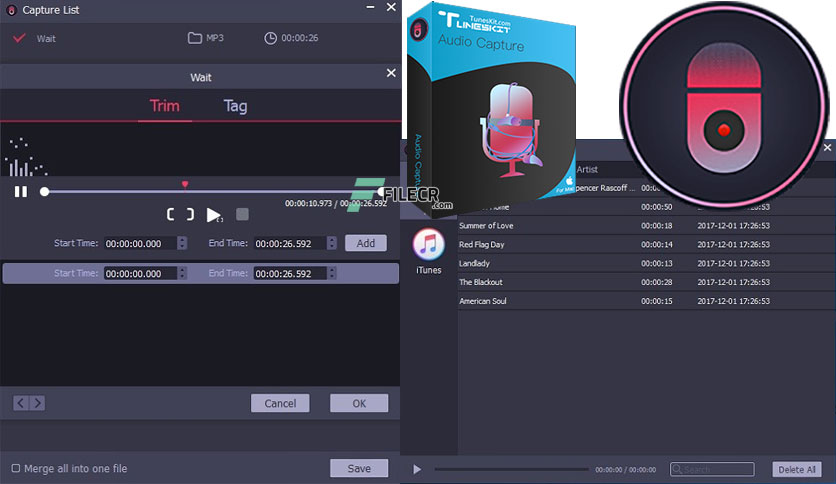Adjust the upper End Time stepper
836x484 pixels.
tap(332, 243)
